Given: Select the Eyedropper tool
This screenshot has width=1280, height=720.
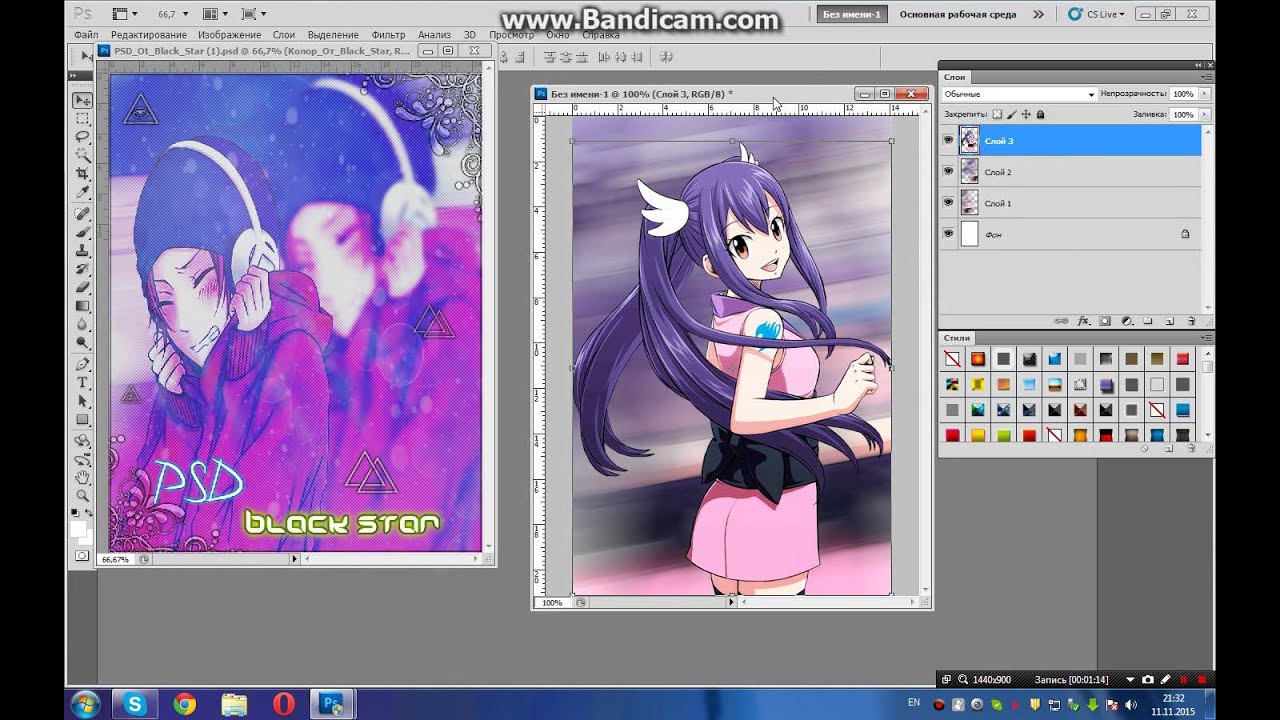Looking at the screenshot, I should tap(82, 192).
